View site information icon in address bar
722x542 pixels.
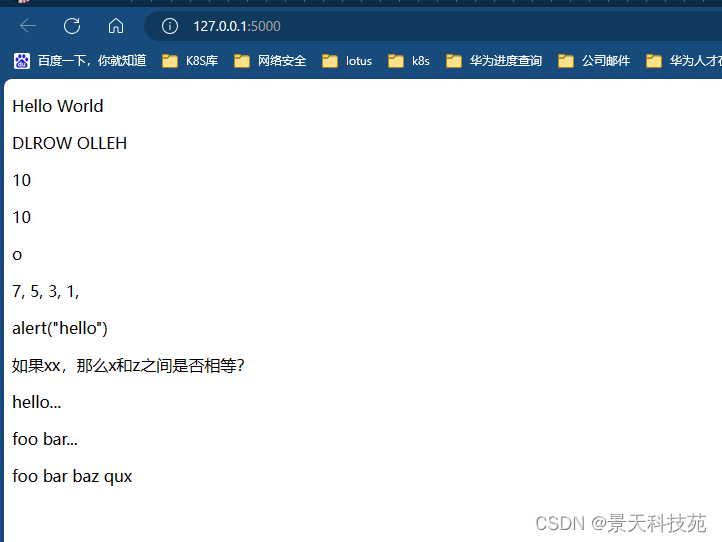click(x=169, y=26)
